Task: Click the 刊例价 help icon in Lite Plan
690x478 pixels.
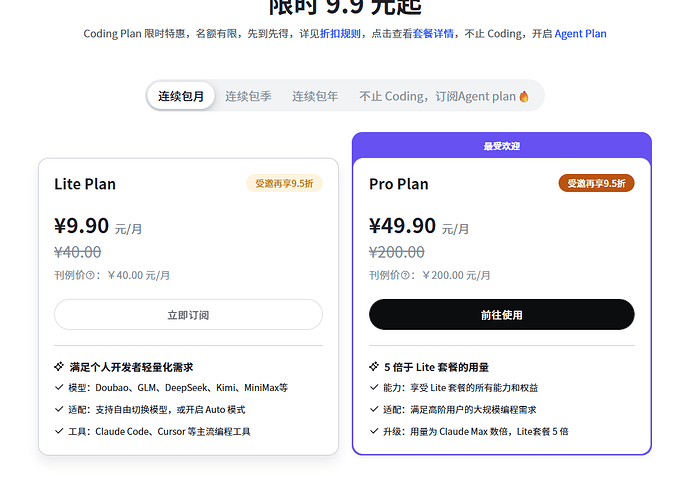Action: tap(90, 276)
